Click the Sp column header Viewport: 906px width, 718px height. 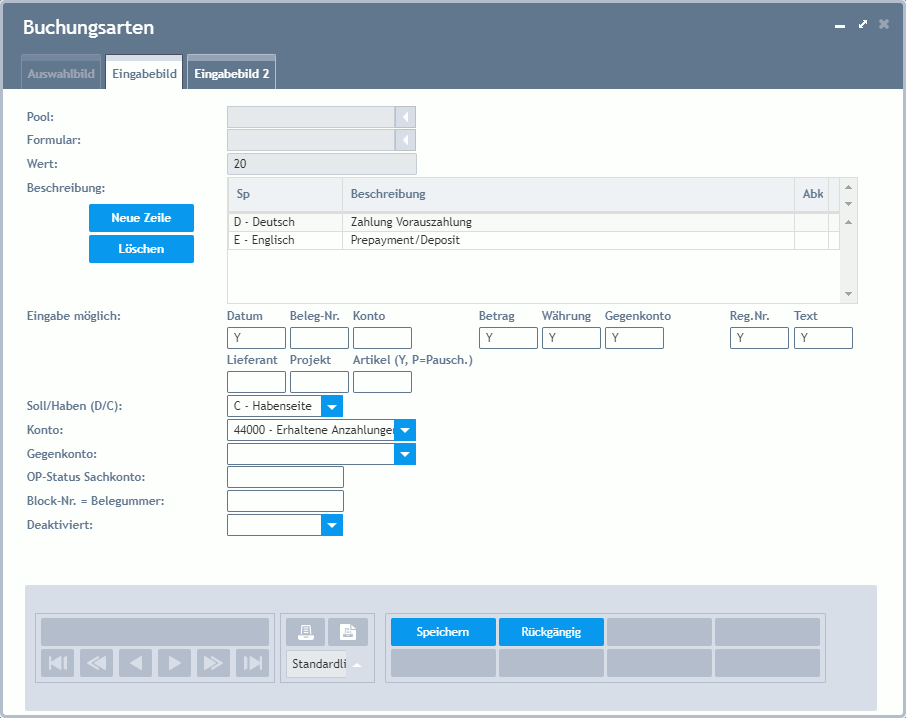[285, 194]
